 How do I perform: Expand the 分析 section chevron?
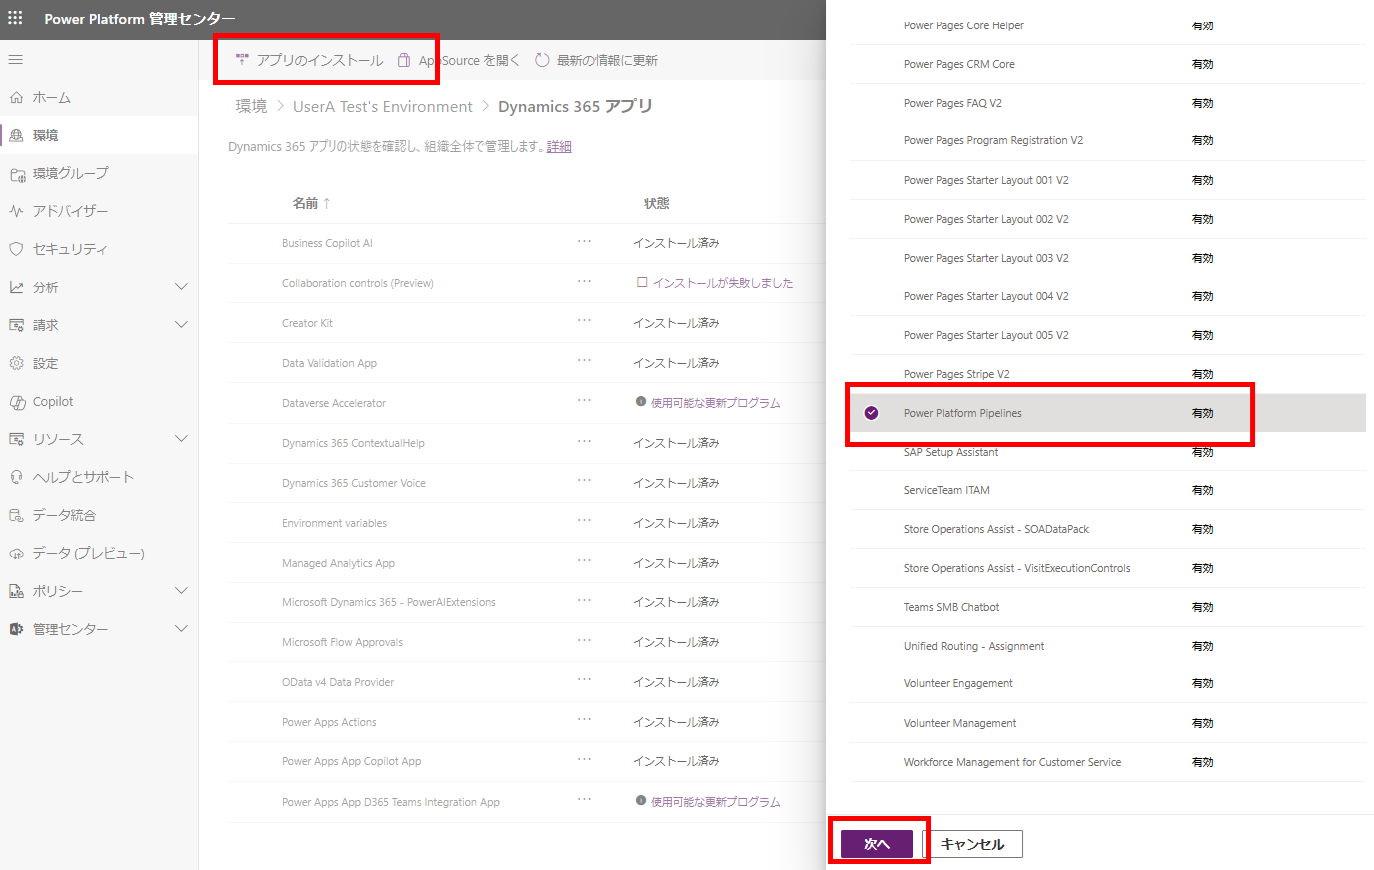[x=181, y=287]
